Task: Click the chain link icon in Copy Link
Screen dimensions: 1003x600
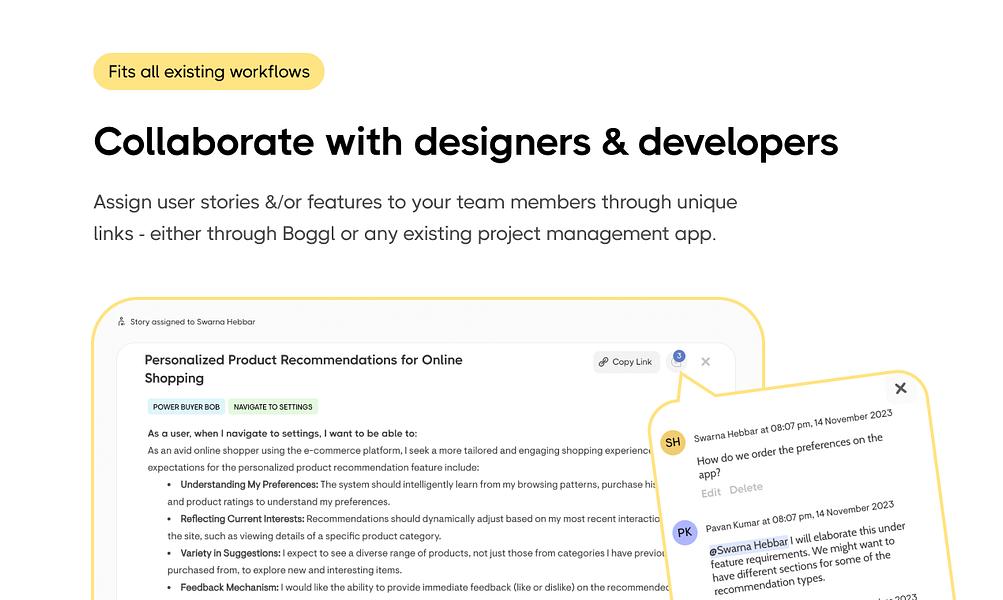Action: point(603,362)
